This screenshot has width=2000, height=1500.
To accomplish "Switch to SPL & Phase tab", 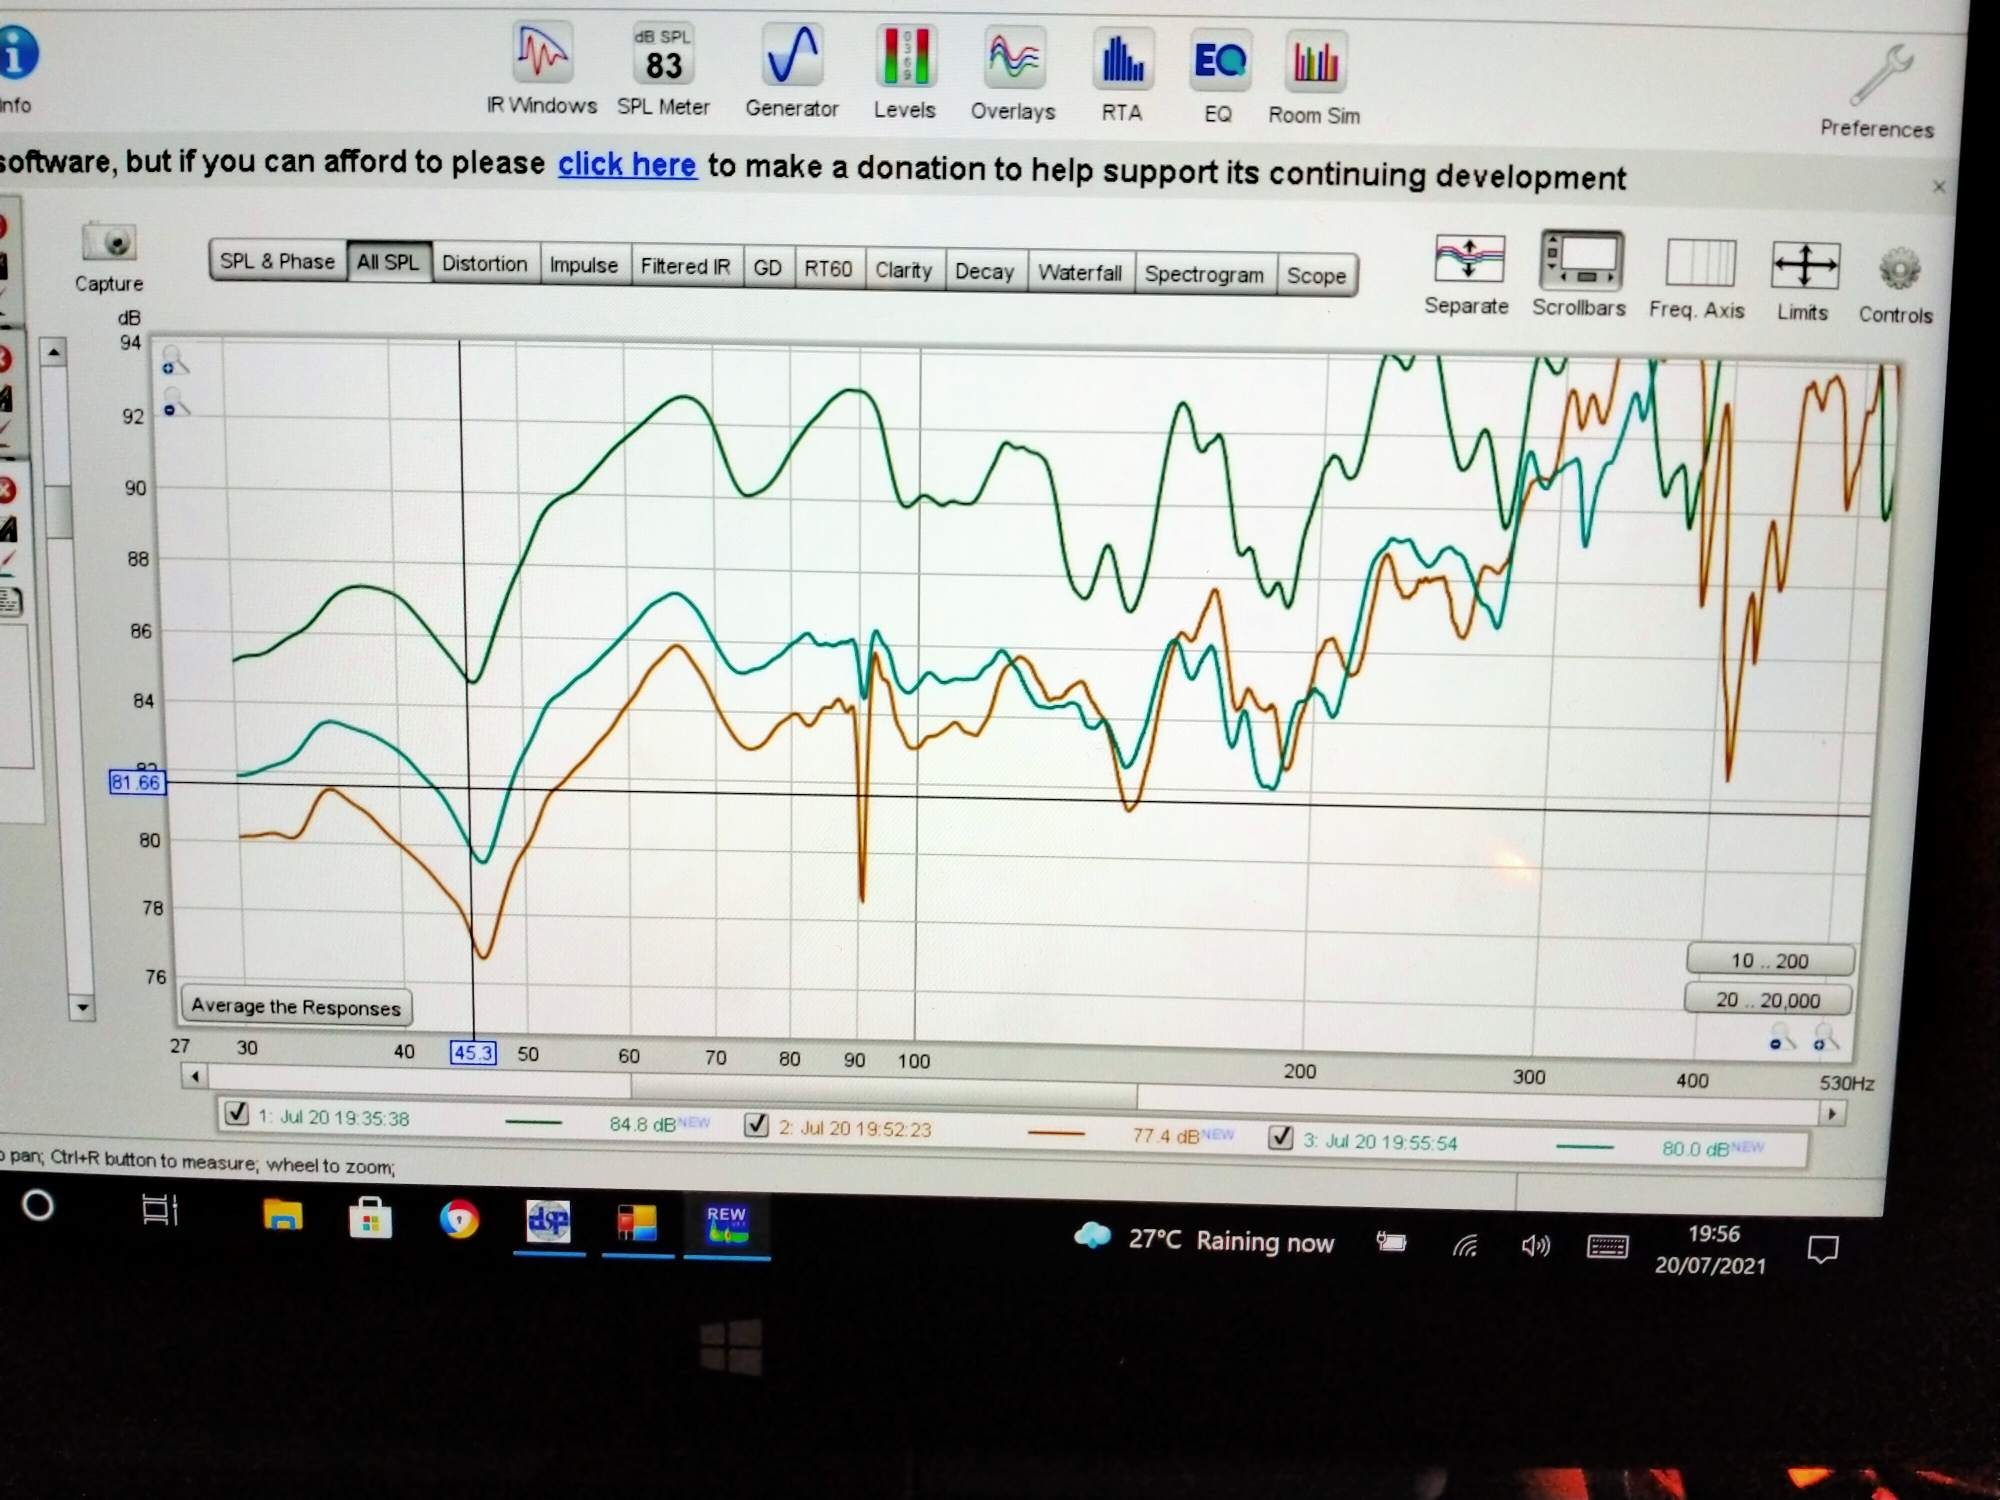I will coord(277,261).
